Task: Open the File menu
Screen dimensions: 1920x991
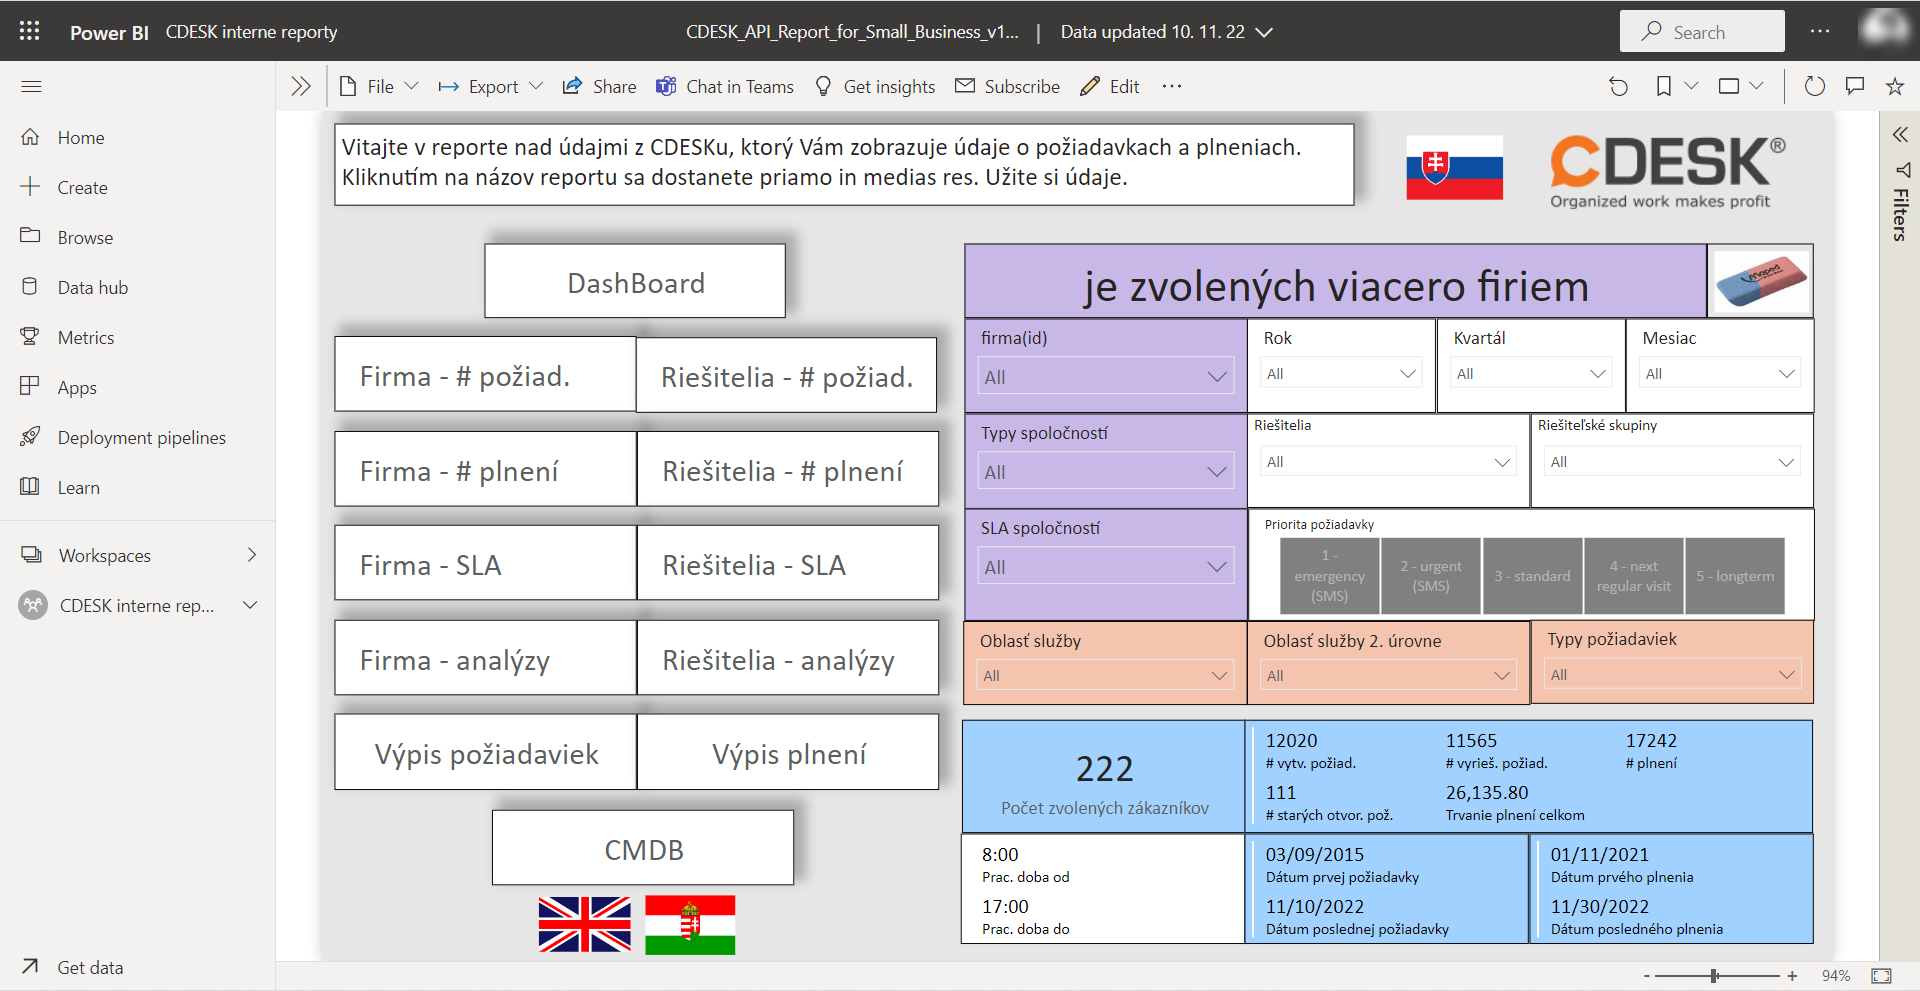Action: (x=379, y=87)
